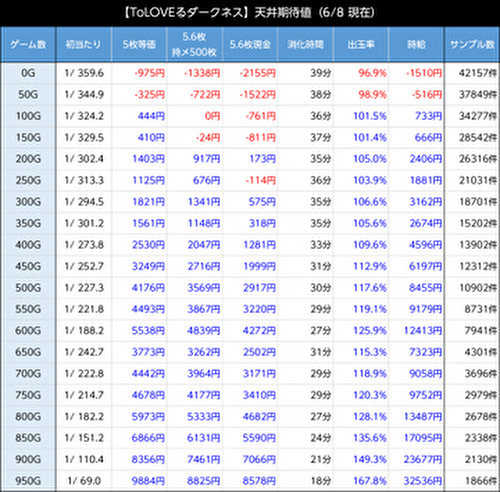The image size is (500, 492).
Task: Click the 1/ 359.6 cell
Action: 84,73
